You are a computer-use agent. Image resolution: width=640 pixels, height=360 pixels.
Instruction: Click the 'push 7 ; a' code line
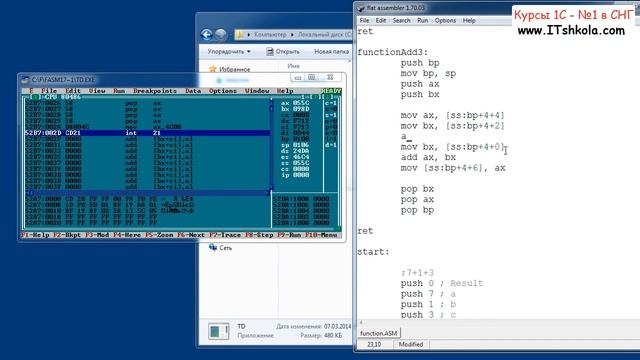[428, 294]
